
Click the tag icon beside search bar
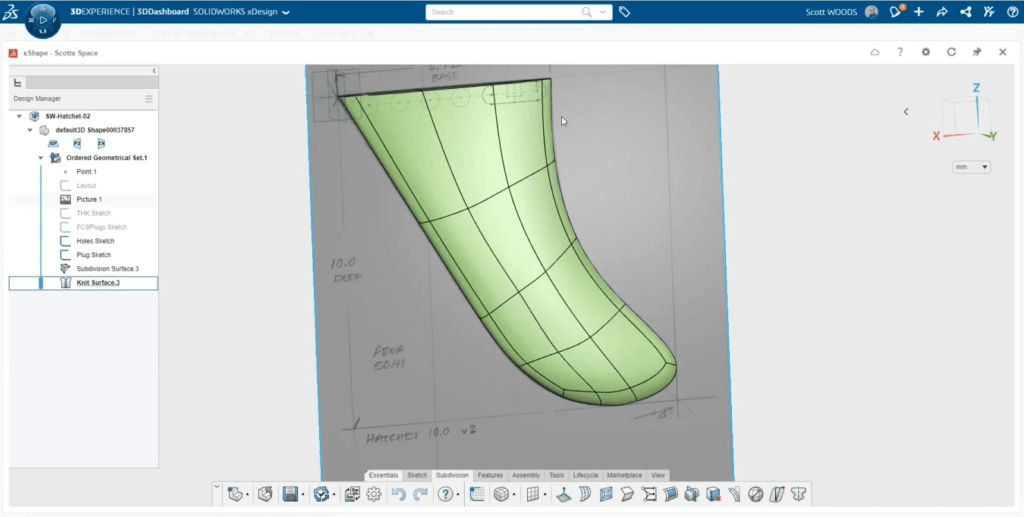624,12
